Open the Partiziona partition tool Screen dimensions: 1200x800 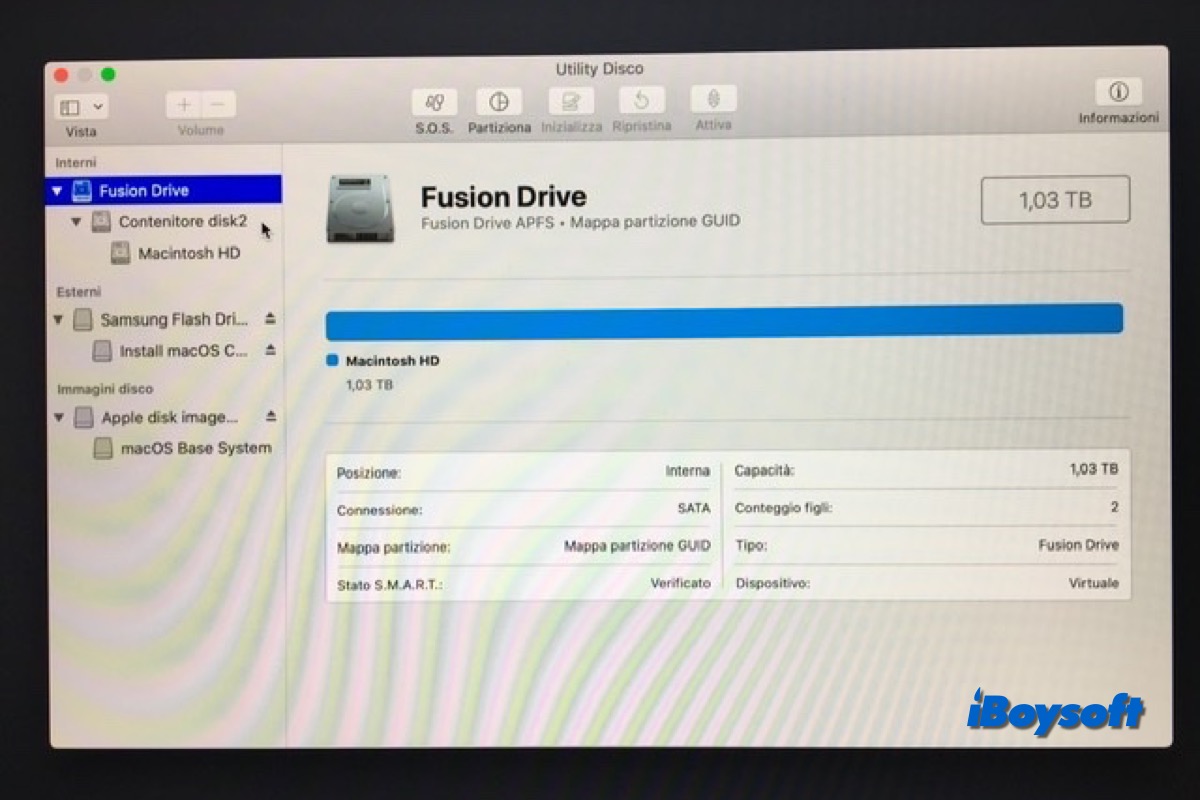pos(499,103)
